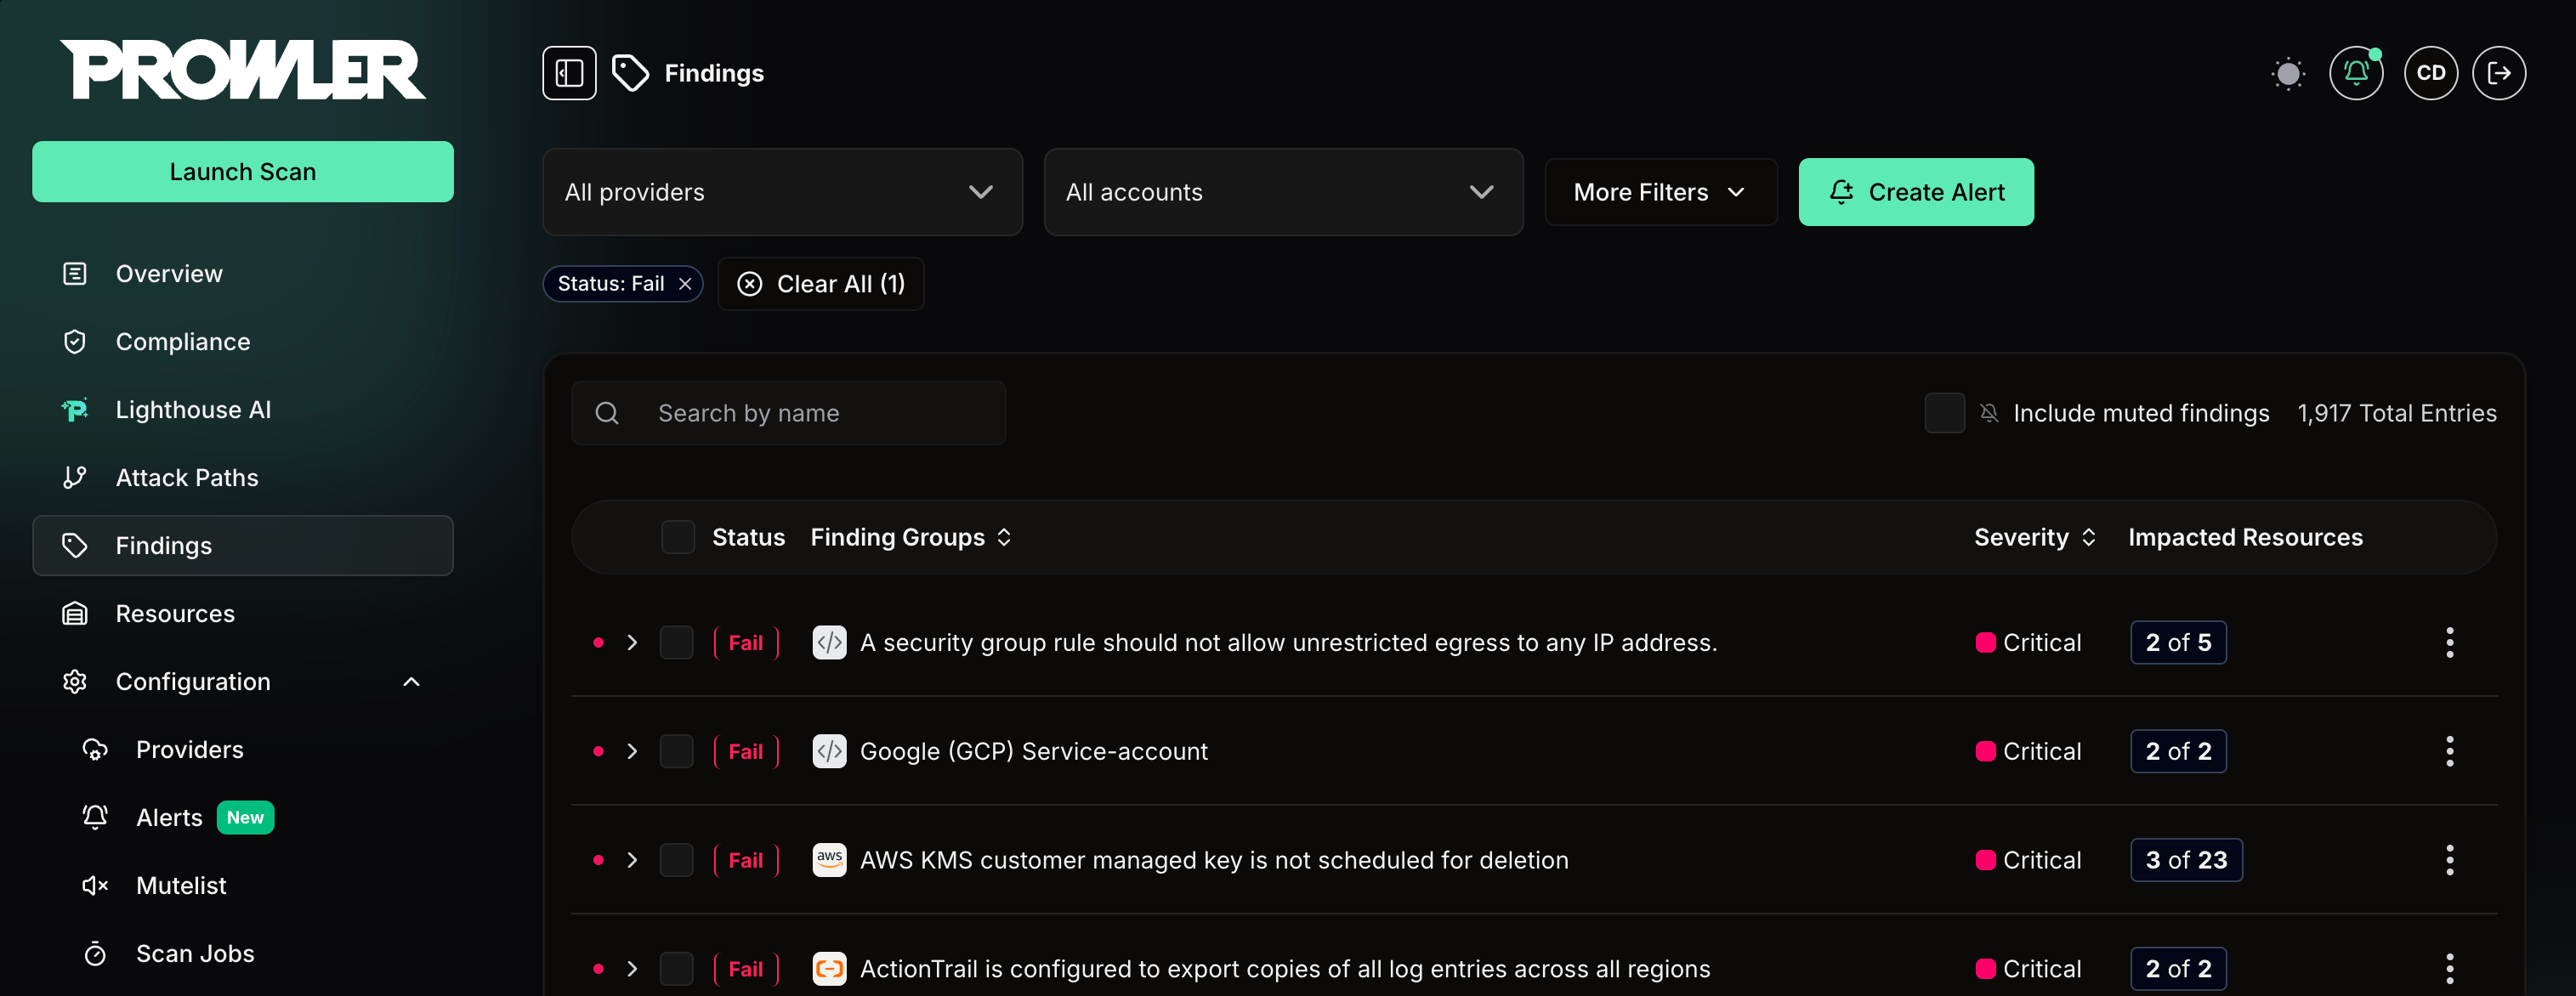The height and width of the screenshot is (996, 2576).
Task: Select the ActionTrail finding checkbox
Action: tap(676, 969)
